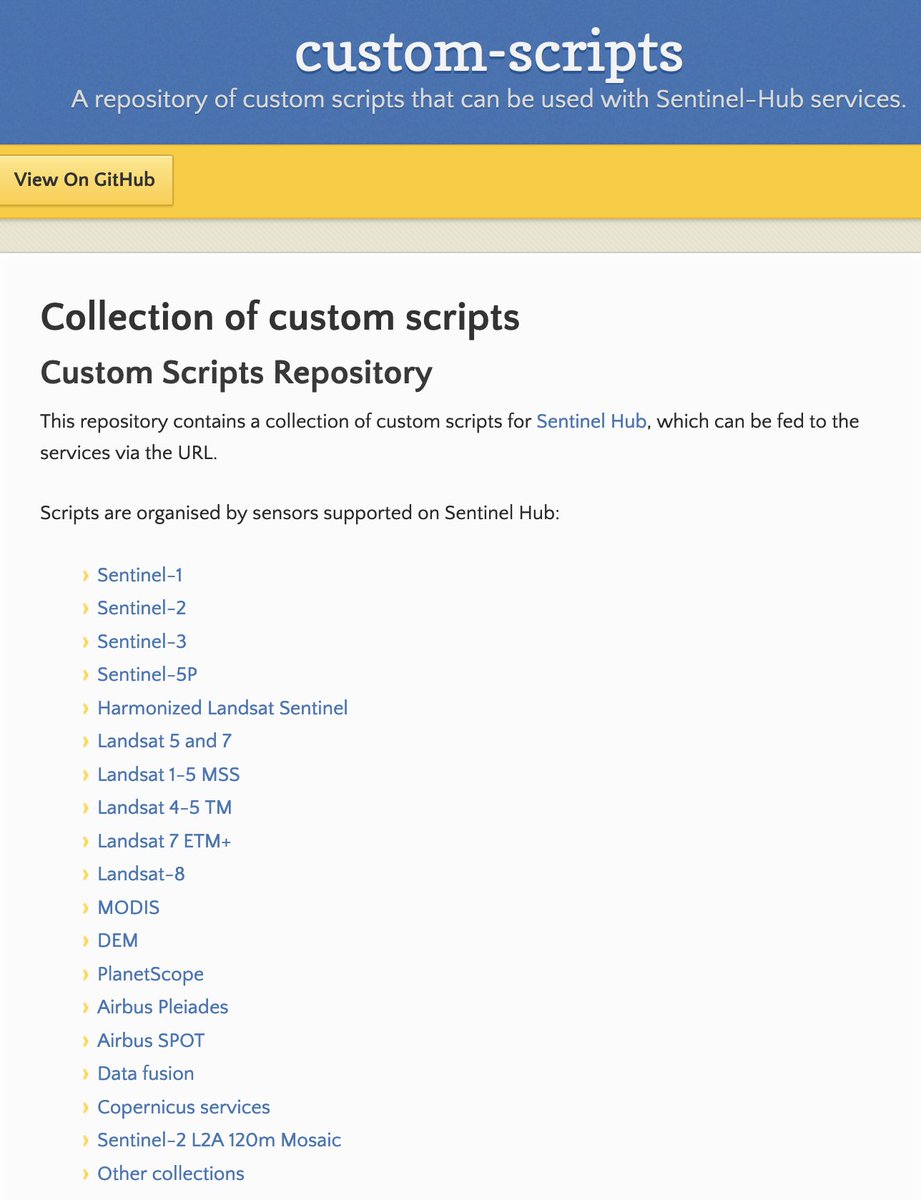Open the Copernicus services link
Screen dimensions: 921x1200
(183, 1107)
